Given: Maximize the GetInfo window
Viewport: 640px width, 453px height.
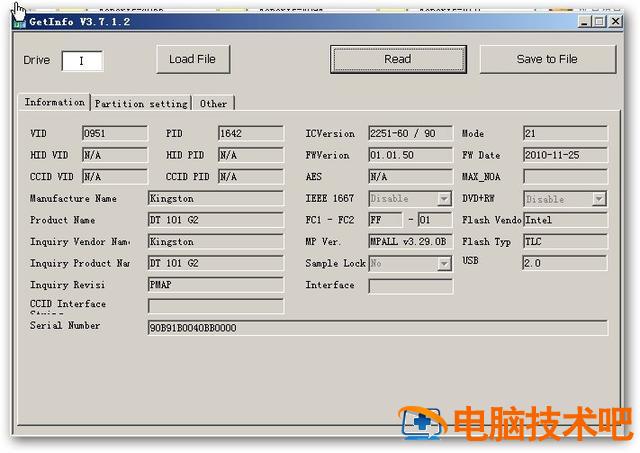Looking at the screenshot, I should [600, 22].
